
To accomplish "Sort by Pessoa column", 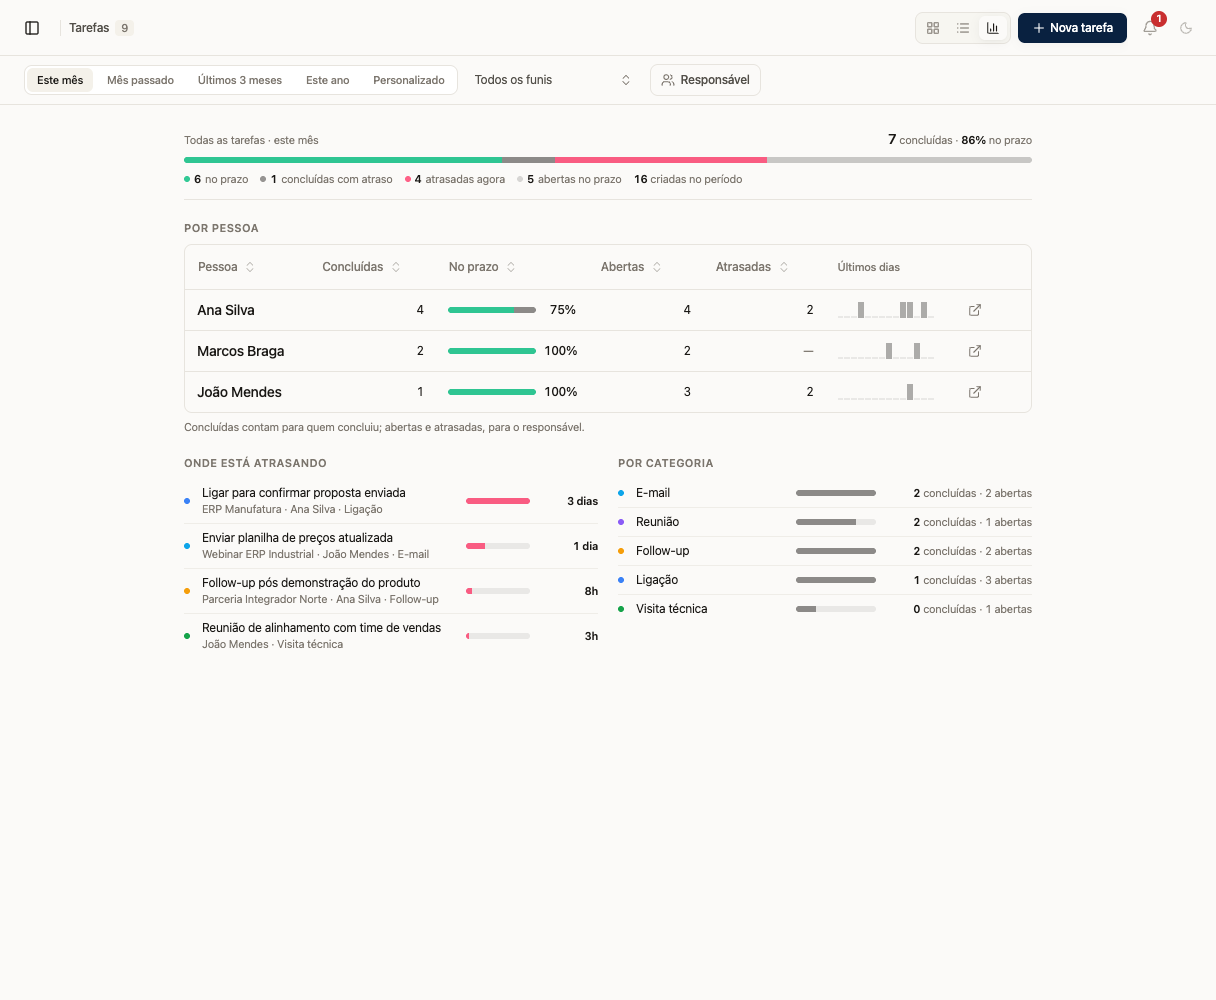I will tap(226, 267).
